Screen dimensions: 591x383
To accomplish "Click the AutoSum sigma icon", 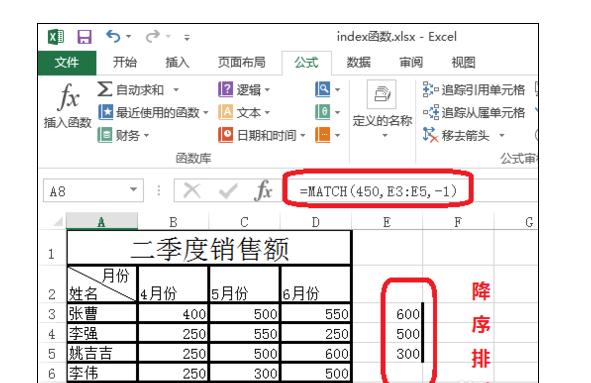I will (105, 89).
